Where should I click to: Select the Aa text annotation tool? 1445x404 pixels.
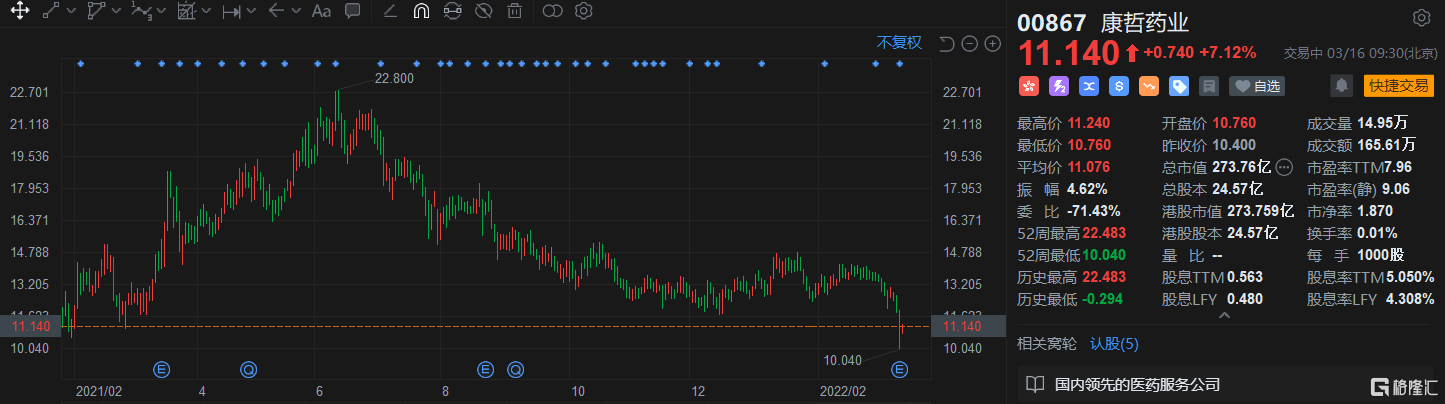click(321, 12)
